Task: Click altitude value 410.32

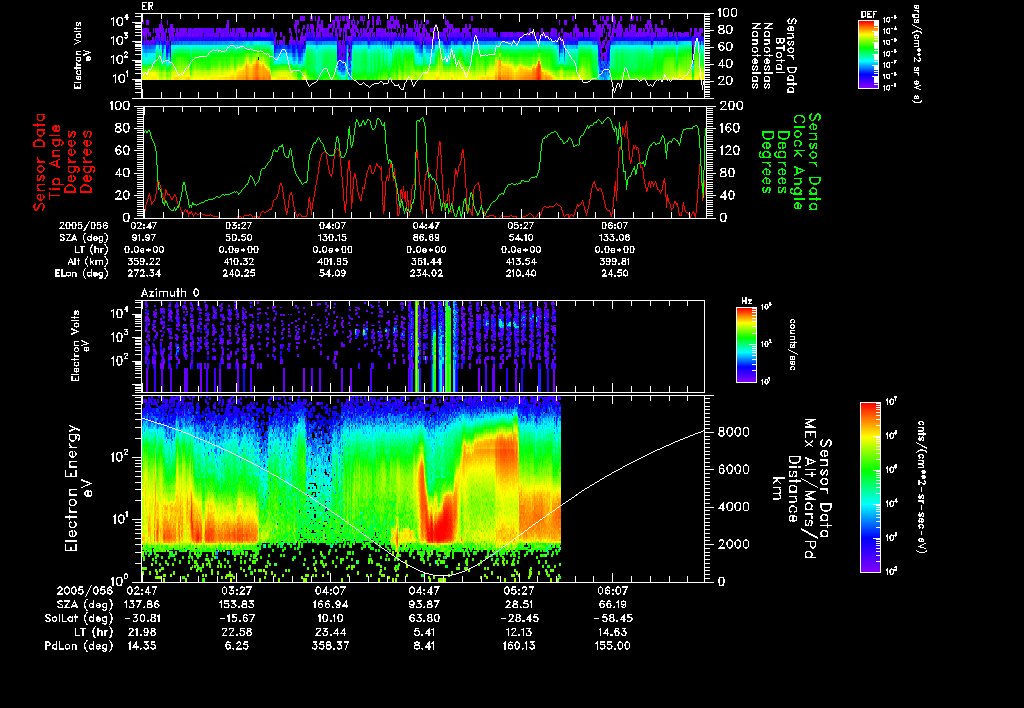Action: point(239,261)
